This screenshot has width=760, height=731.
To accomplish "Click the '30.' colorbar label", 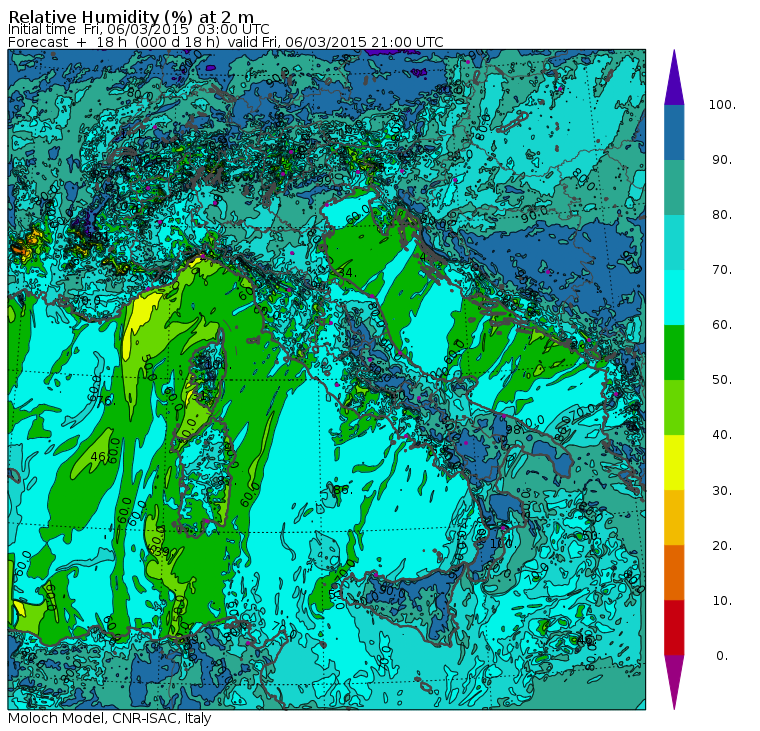I will pyautogui.click(x=722, y=491).
